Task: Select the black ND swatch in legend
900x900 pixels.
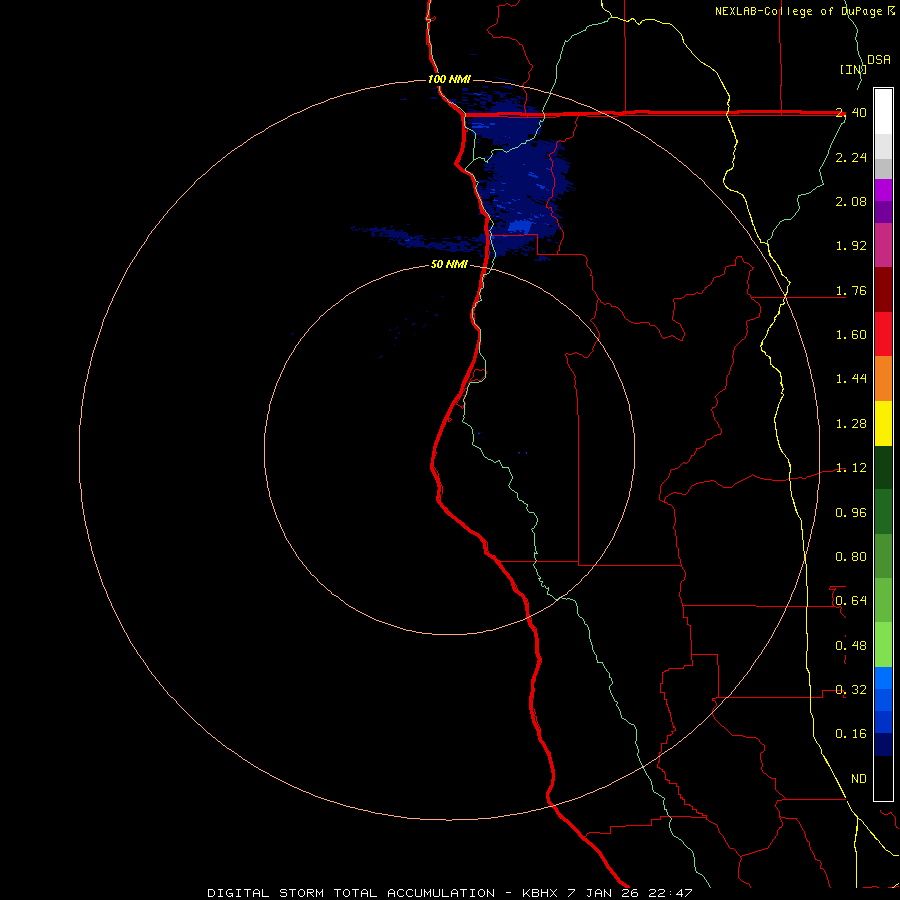Action: (883, 778)
